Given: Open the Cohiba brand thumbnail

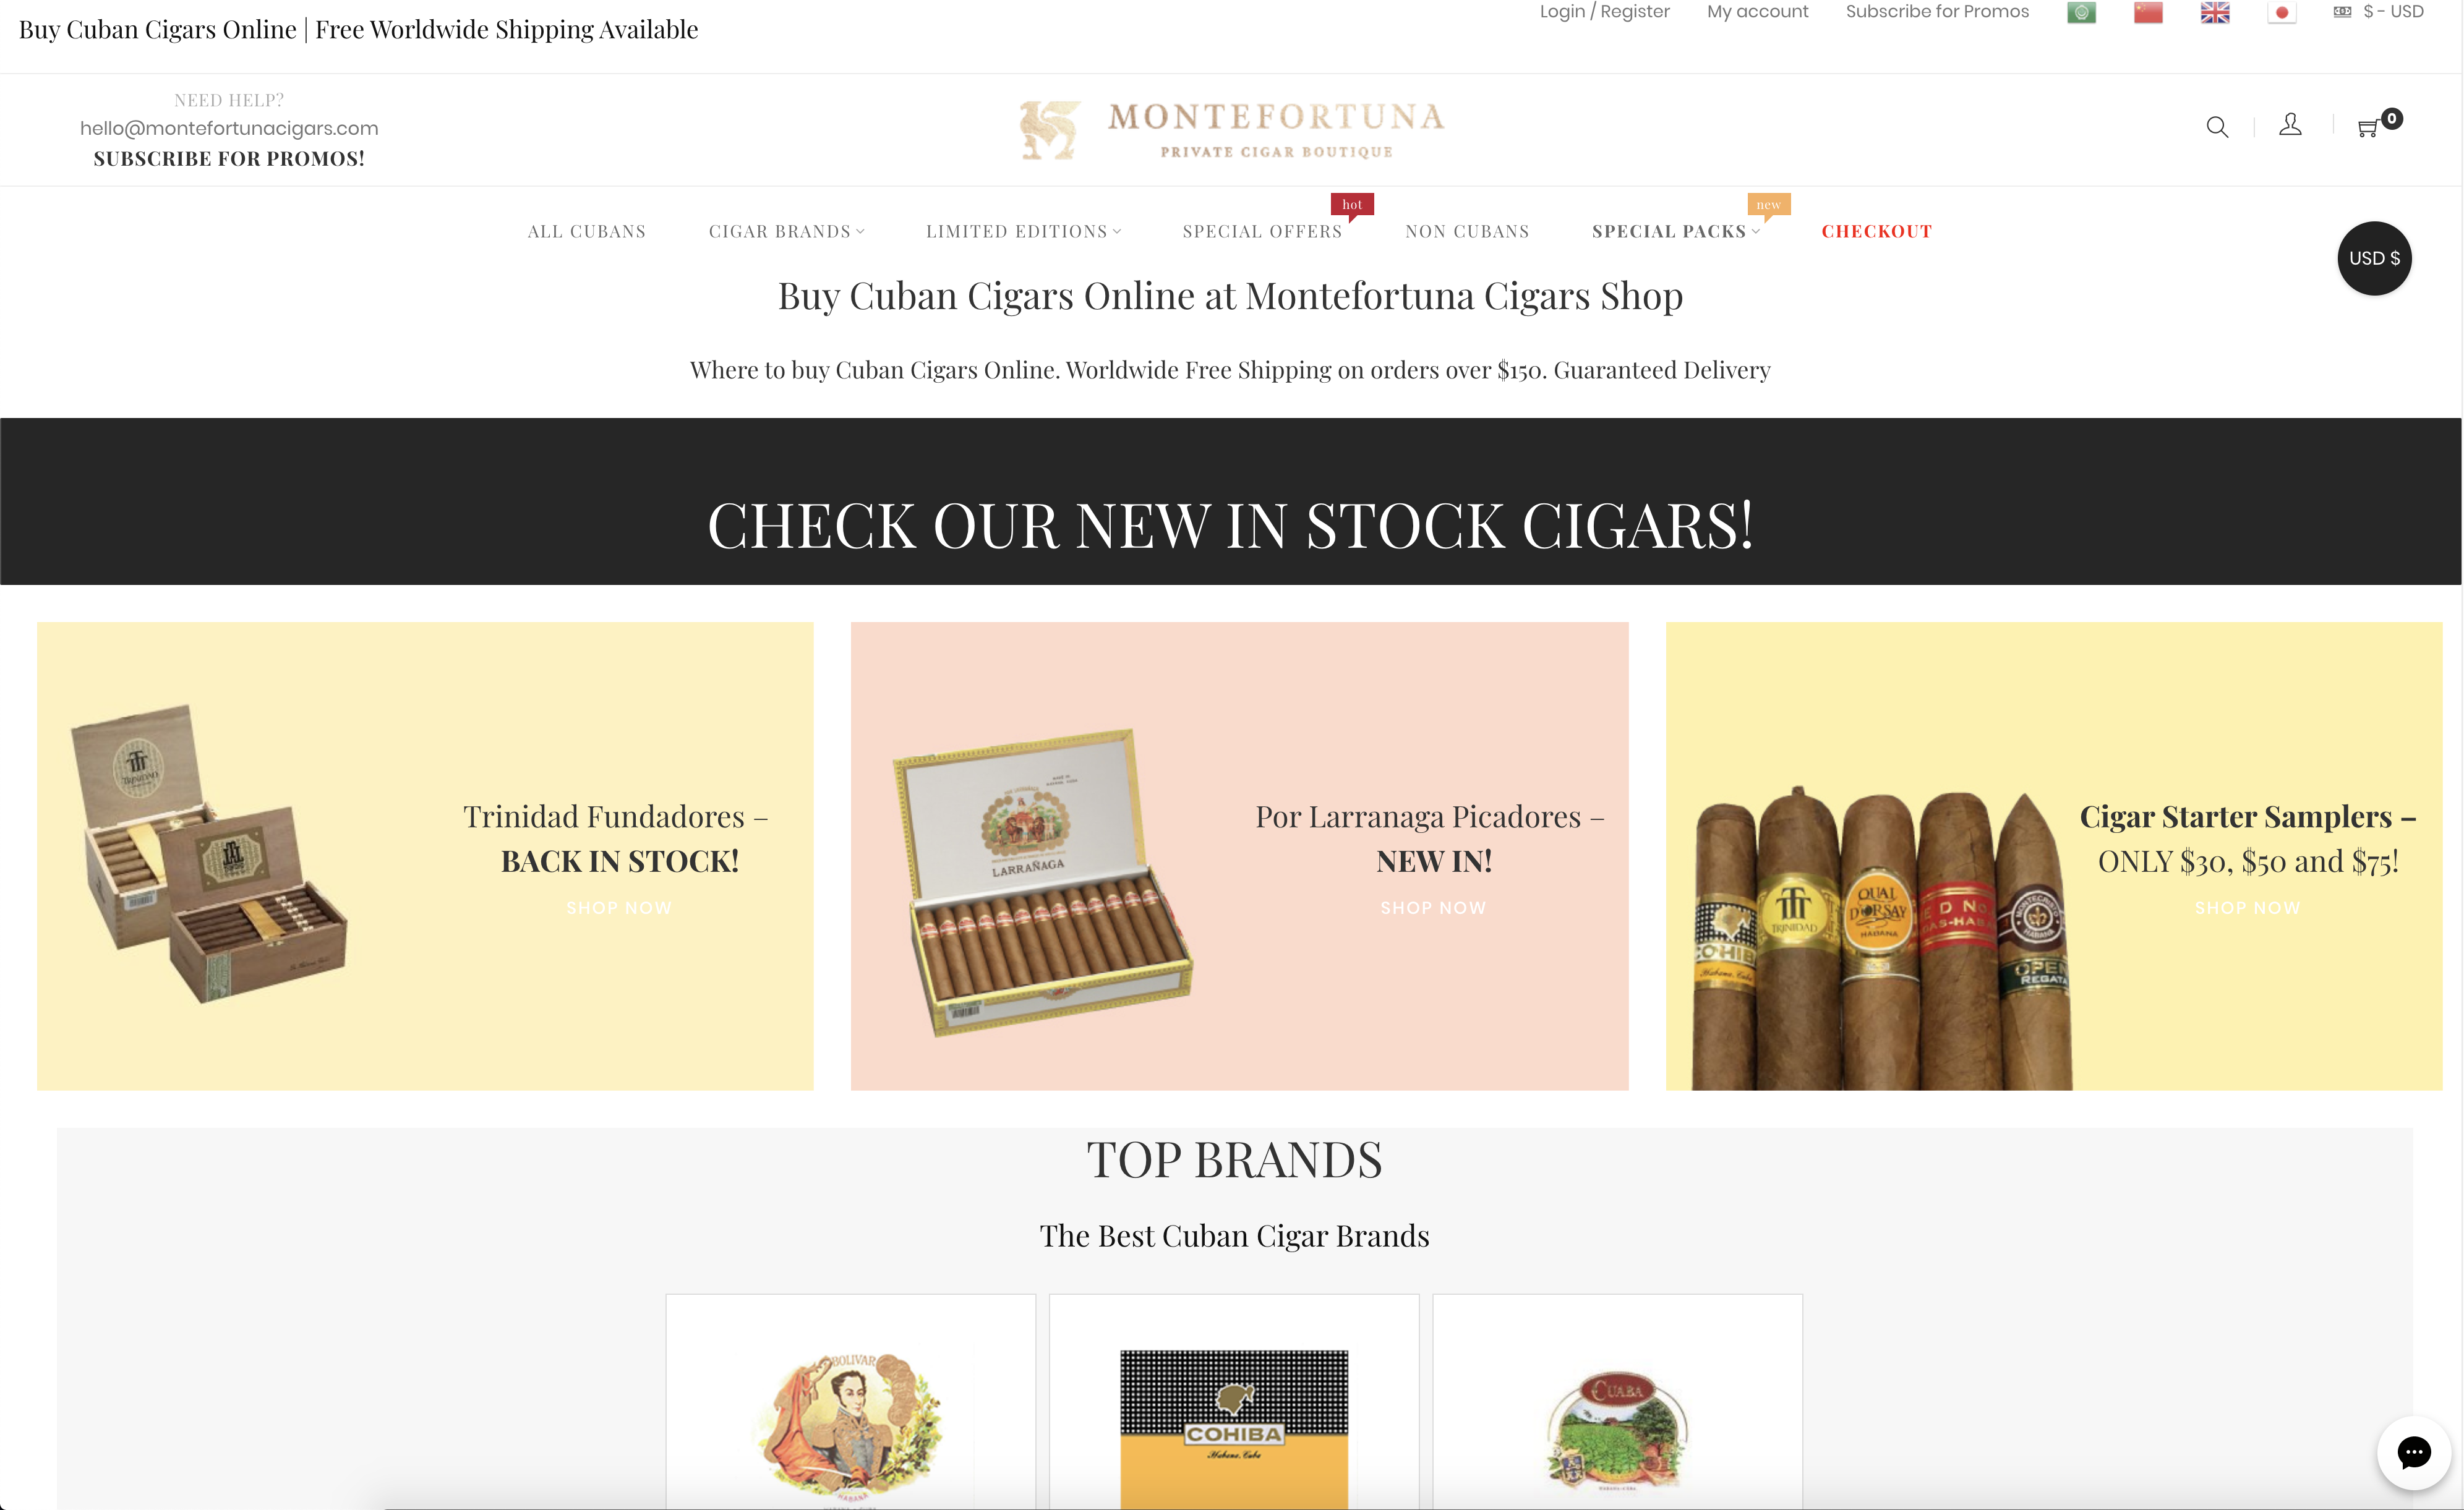Looking at the screenshot, I should [1234, 1401].
